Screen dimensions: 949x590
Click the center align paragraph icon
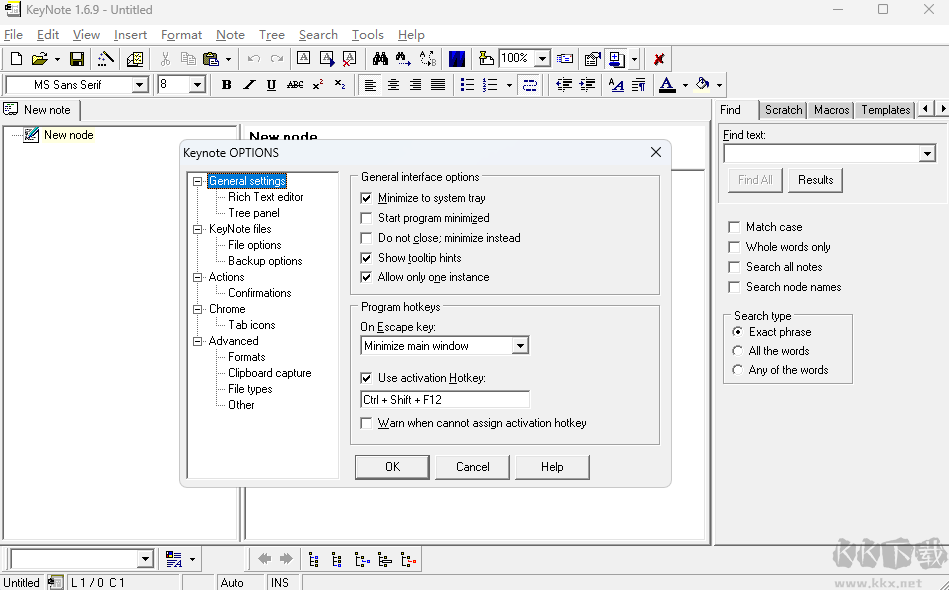[393, 85]
